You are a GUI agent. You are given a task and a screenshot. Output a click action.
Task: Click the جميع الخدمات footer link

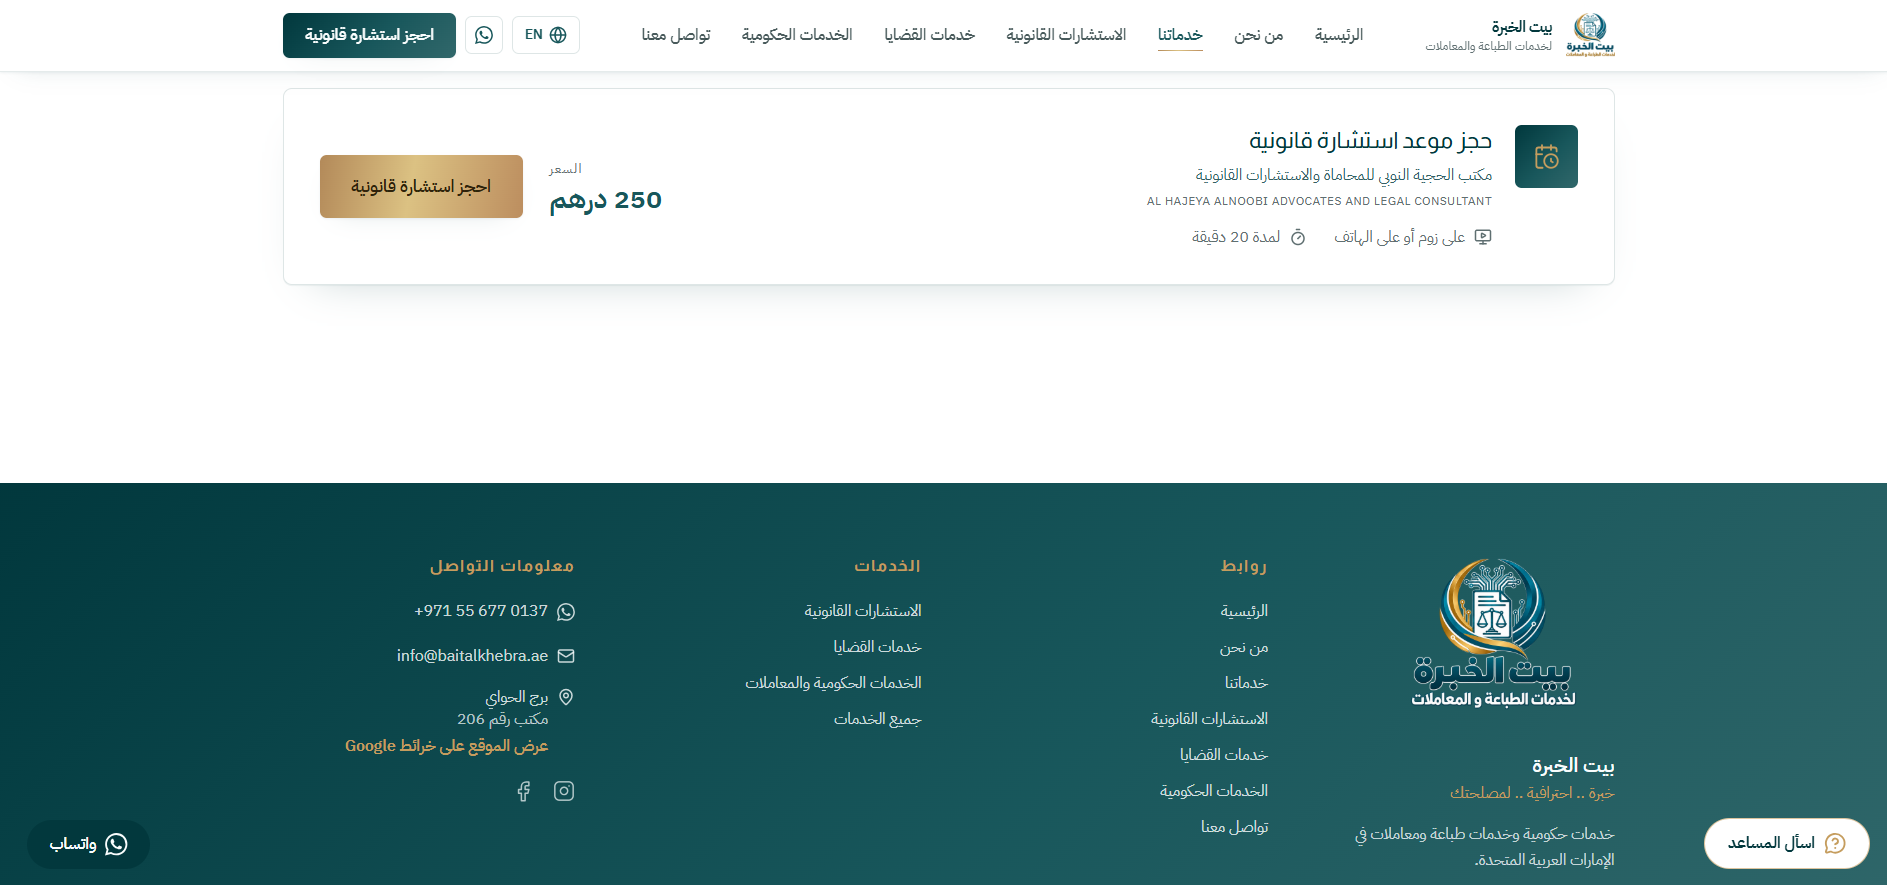click(877, 719)
